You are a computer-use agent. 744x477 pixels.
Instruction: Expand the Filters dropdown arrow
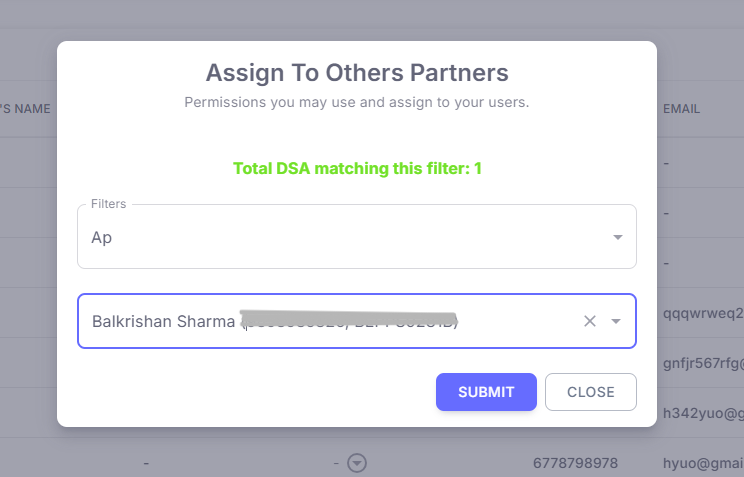(617, 237)
